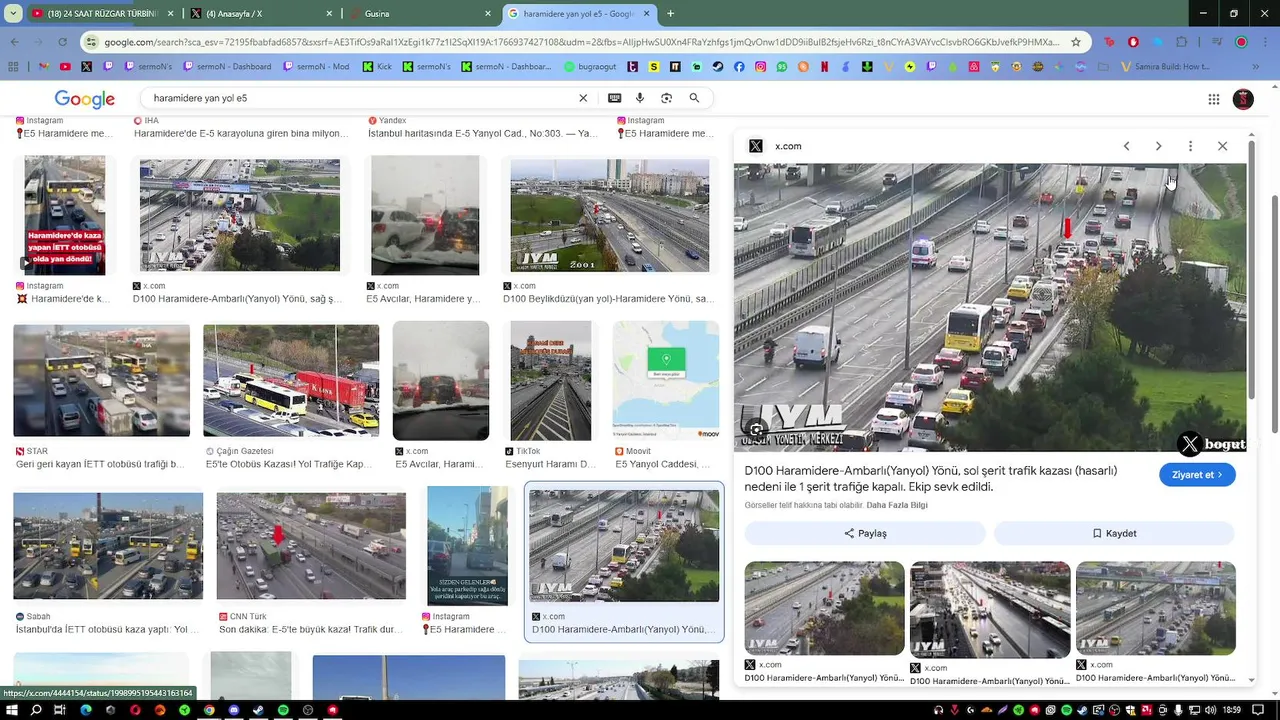1280x720 pixels.
Task: Open Steam bookmark icon in bookmarks bar
Action: (718, 67)
